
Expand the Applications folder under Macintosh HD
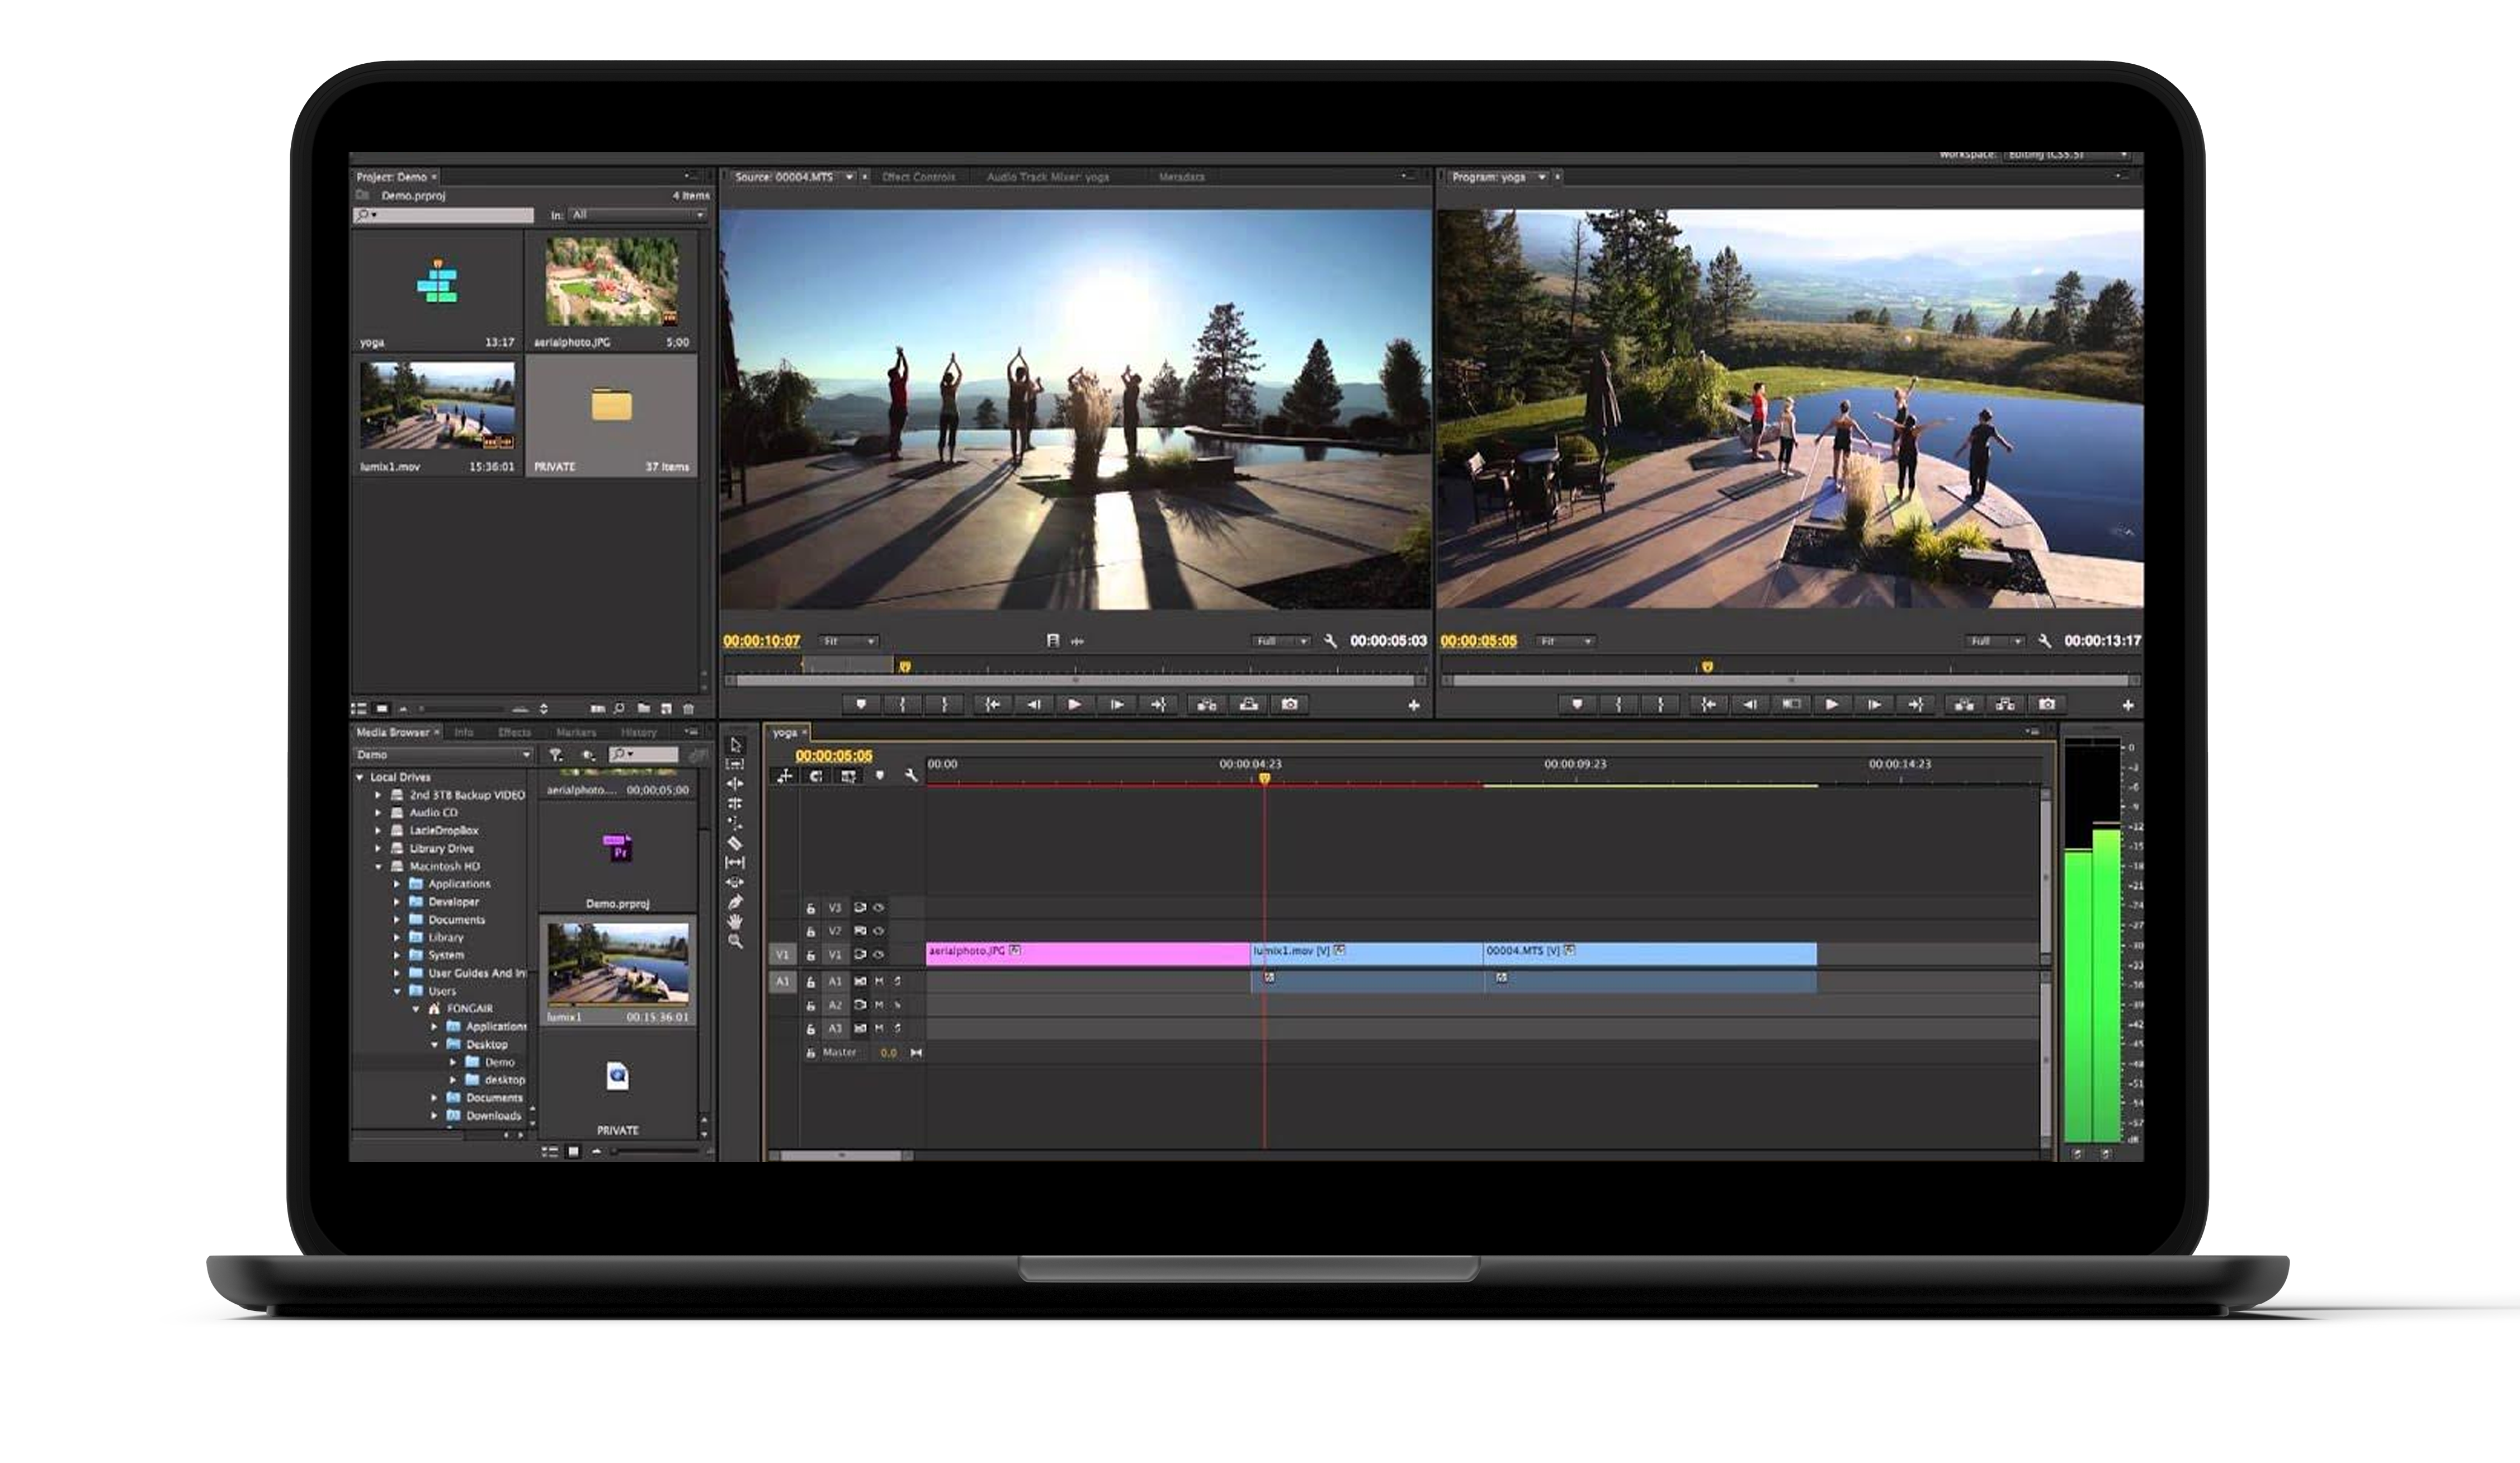(397, 884)
